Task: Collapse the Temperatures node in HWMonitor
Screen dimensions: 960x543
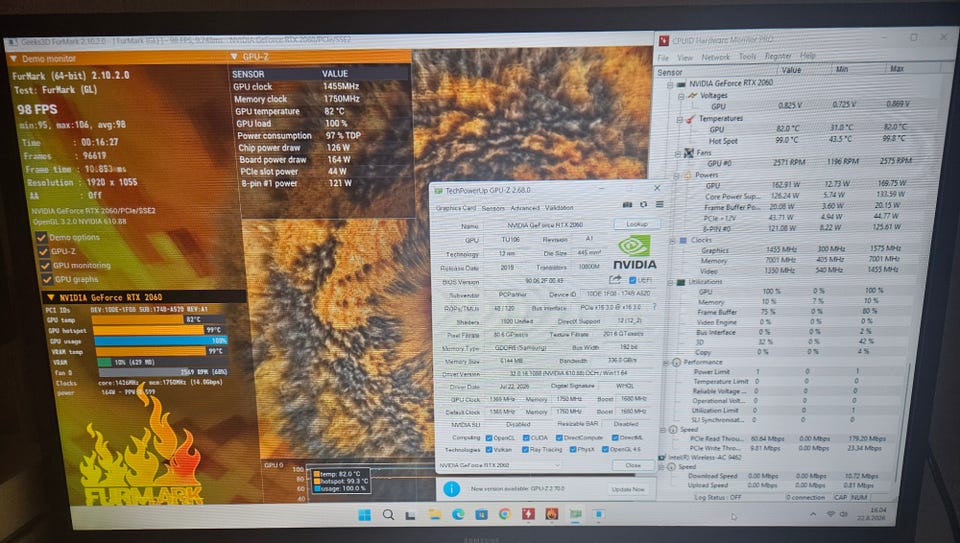Action: point(678,119)
